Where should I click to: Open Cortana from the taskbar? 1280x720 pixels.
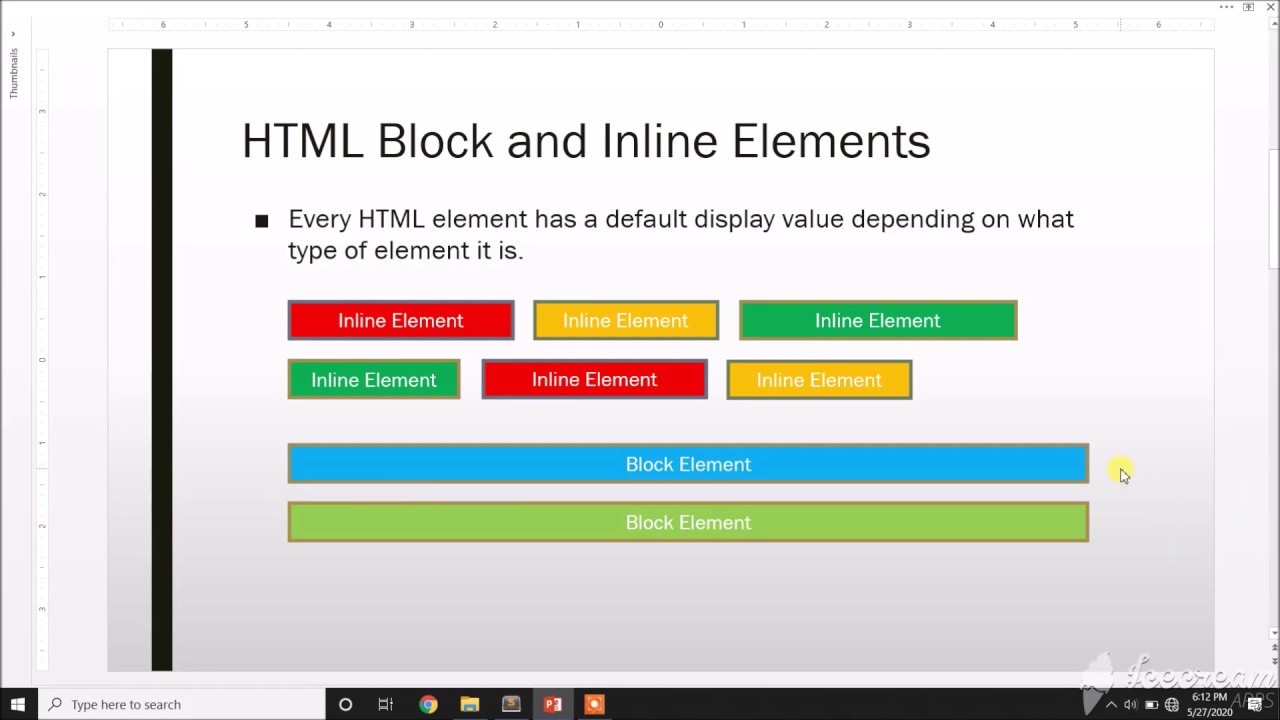345,704
